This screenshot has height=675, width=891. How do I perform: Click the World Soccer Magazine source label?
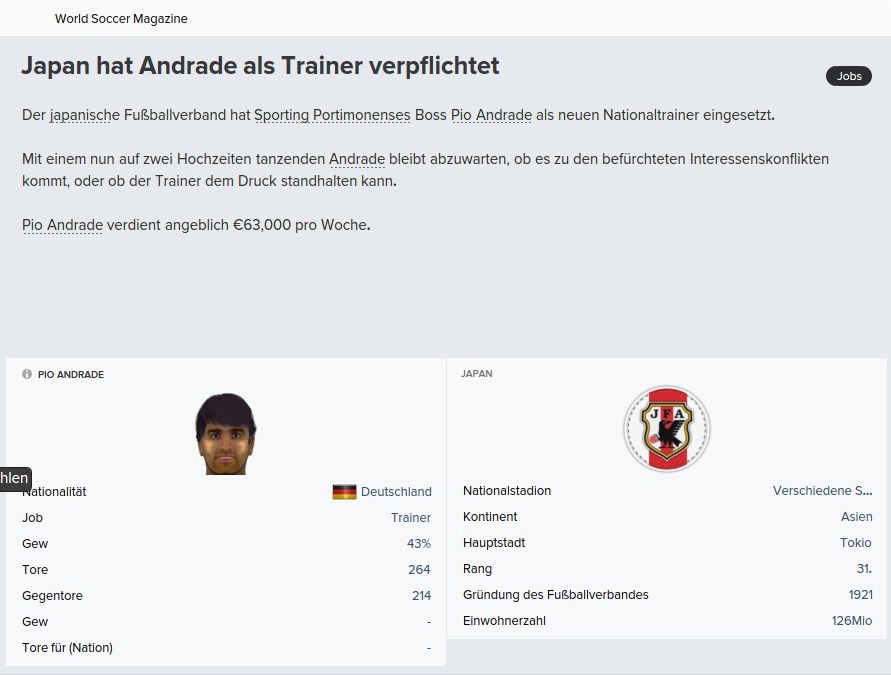tap(121, 19)
